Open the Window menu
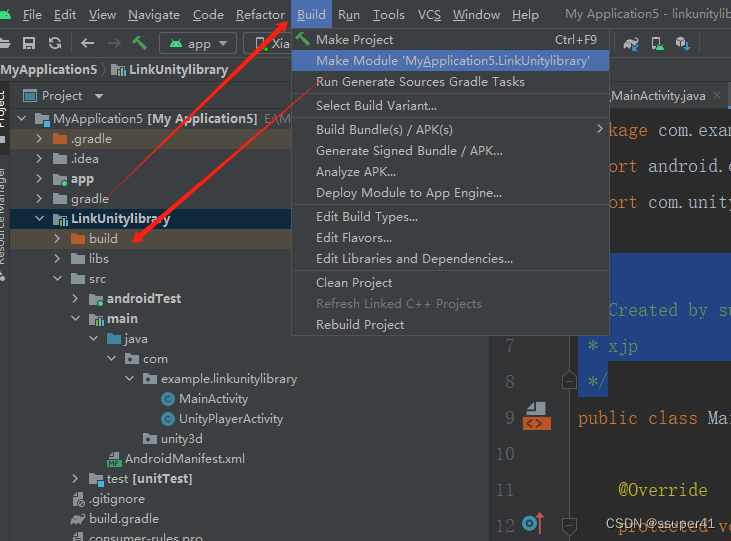The height and width of the screenshot is (541, 731). tap(476, 15)
